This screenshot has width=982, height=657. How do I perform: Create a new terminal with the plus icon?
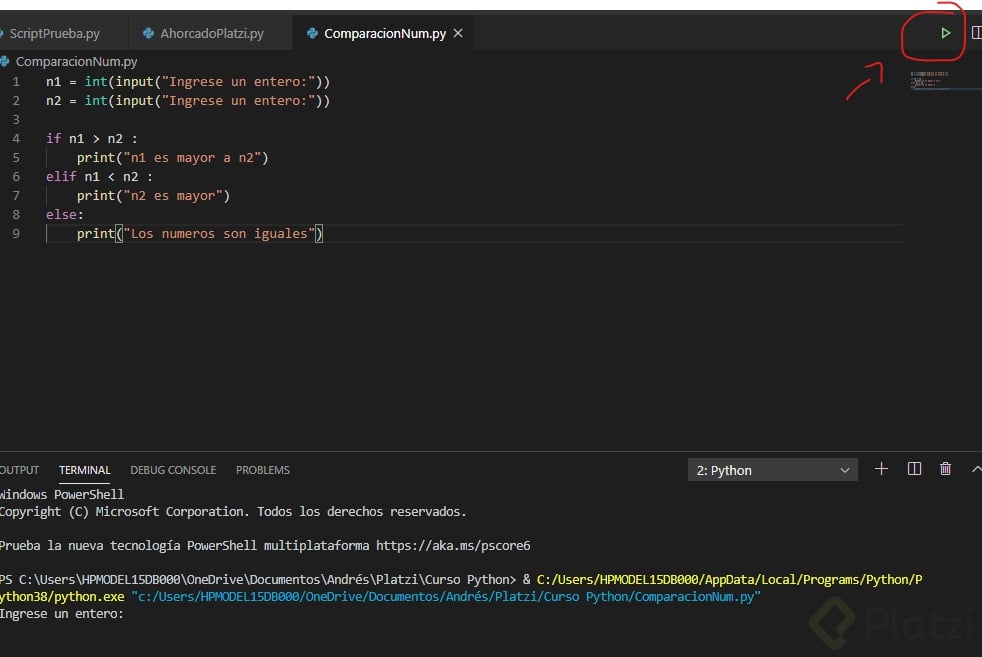point(881,468)
